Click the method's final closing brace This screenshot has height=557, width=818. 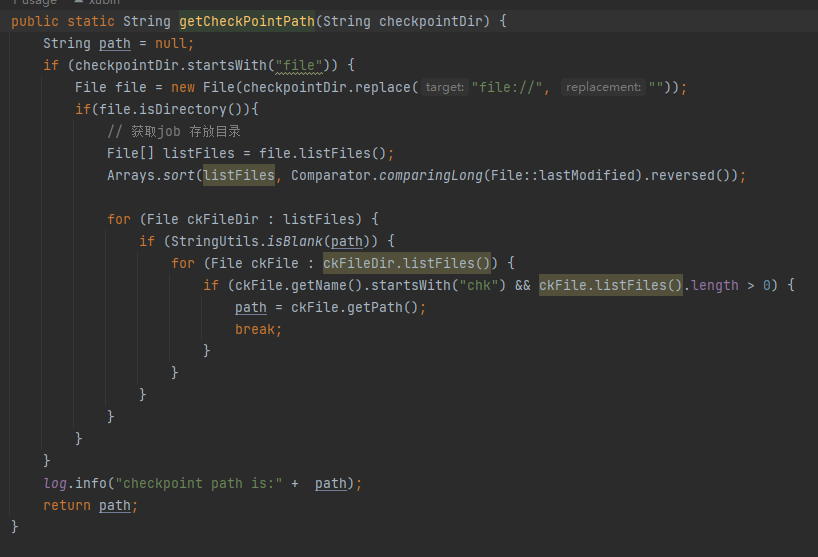coord(15,527)
